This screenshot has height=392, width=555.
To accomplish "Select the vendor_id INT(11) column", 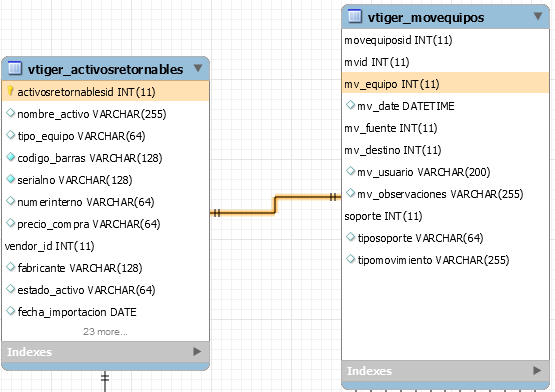I will click(105, 246).
